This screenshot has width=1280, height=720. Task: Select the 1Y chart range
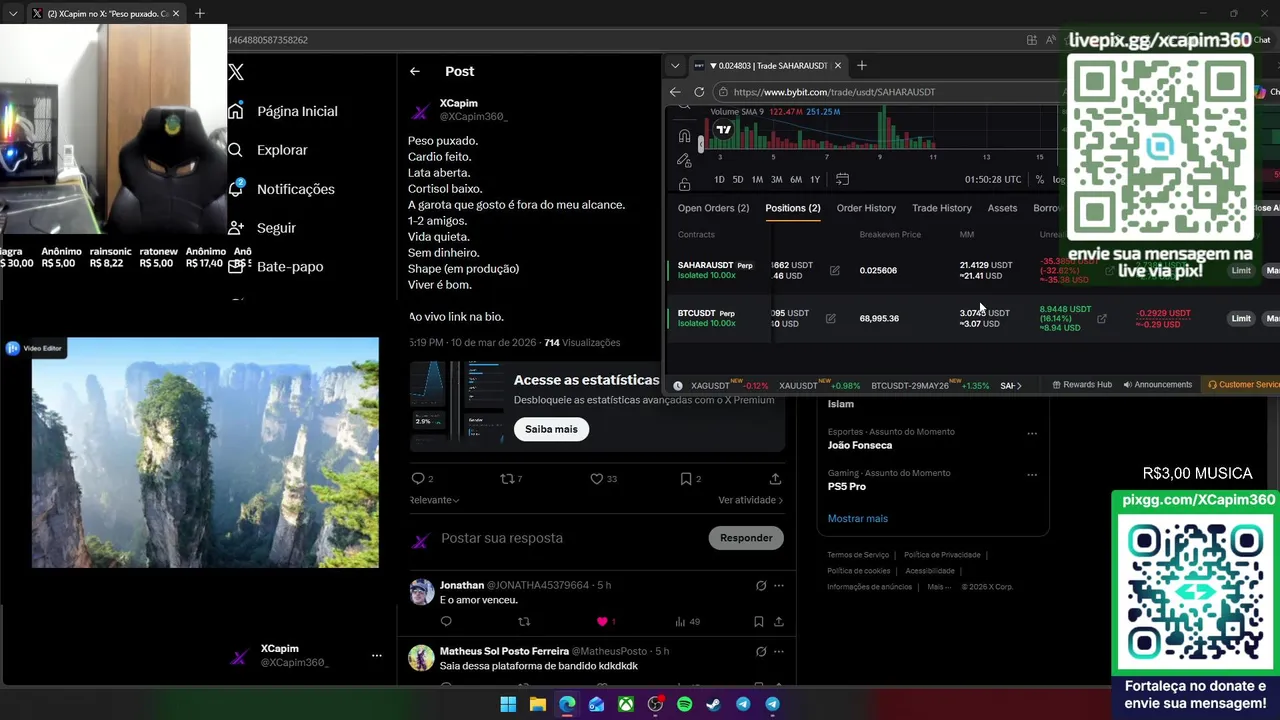[x=815, y=180]
